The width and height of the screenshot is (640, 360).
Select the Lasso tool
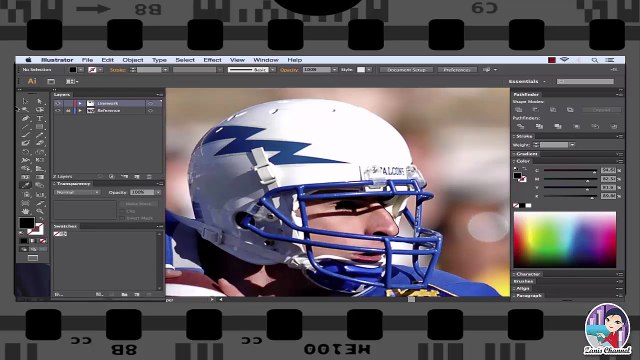click(x=40, y=109)
